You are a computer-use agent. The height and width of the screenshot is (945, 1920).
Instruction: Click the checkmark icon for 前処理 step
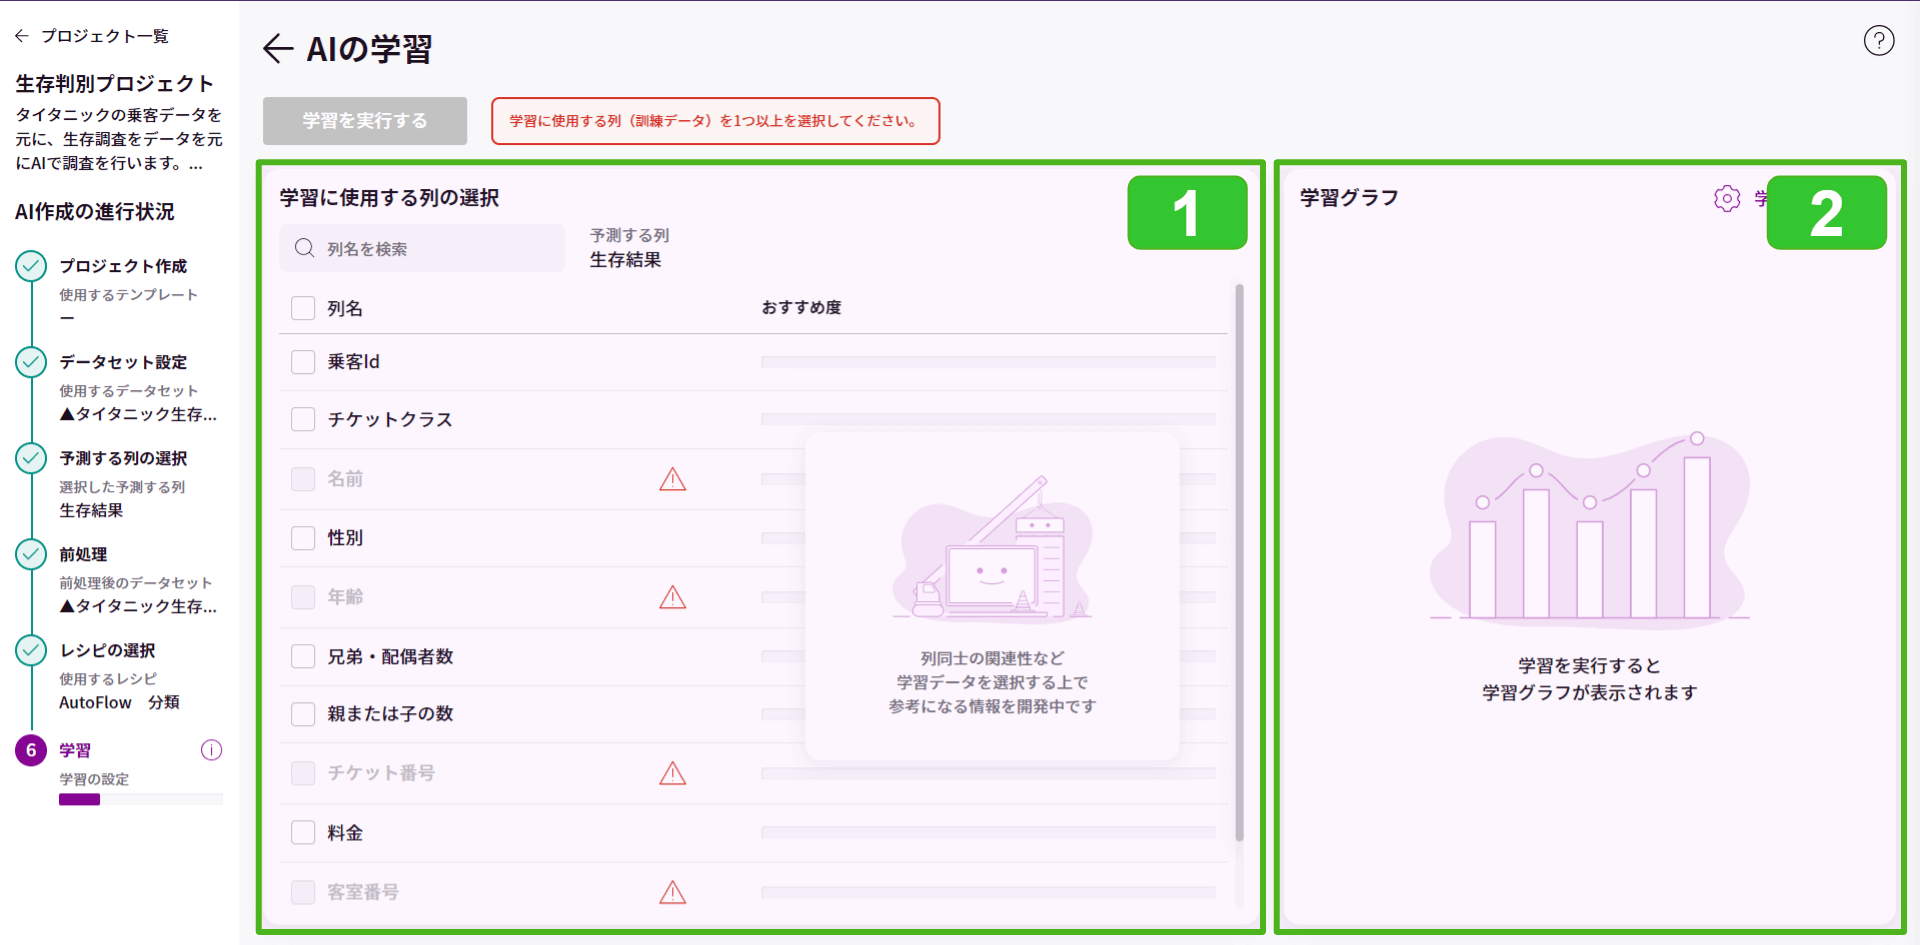pos(31,554)
